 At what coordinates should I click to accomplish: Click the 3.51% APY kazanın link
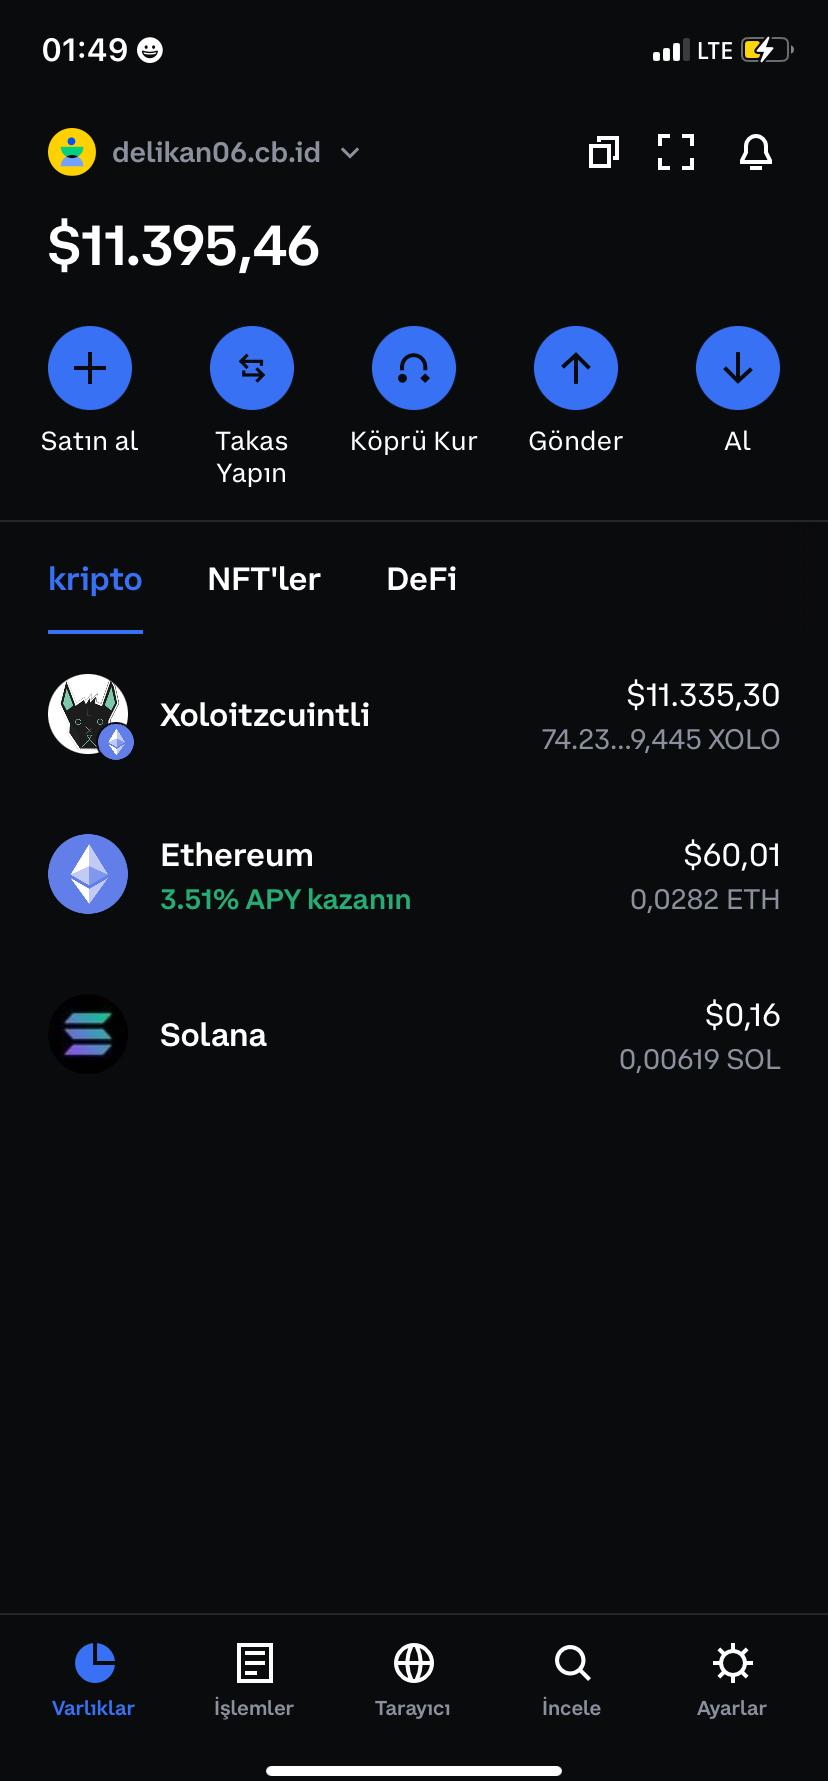click(286, 899)
